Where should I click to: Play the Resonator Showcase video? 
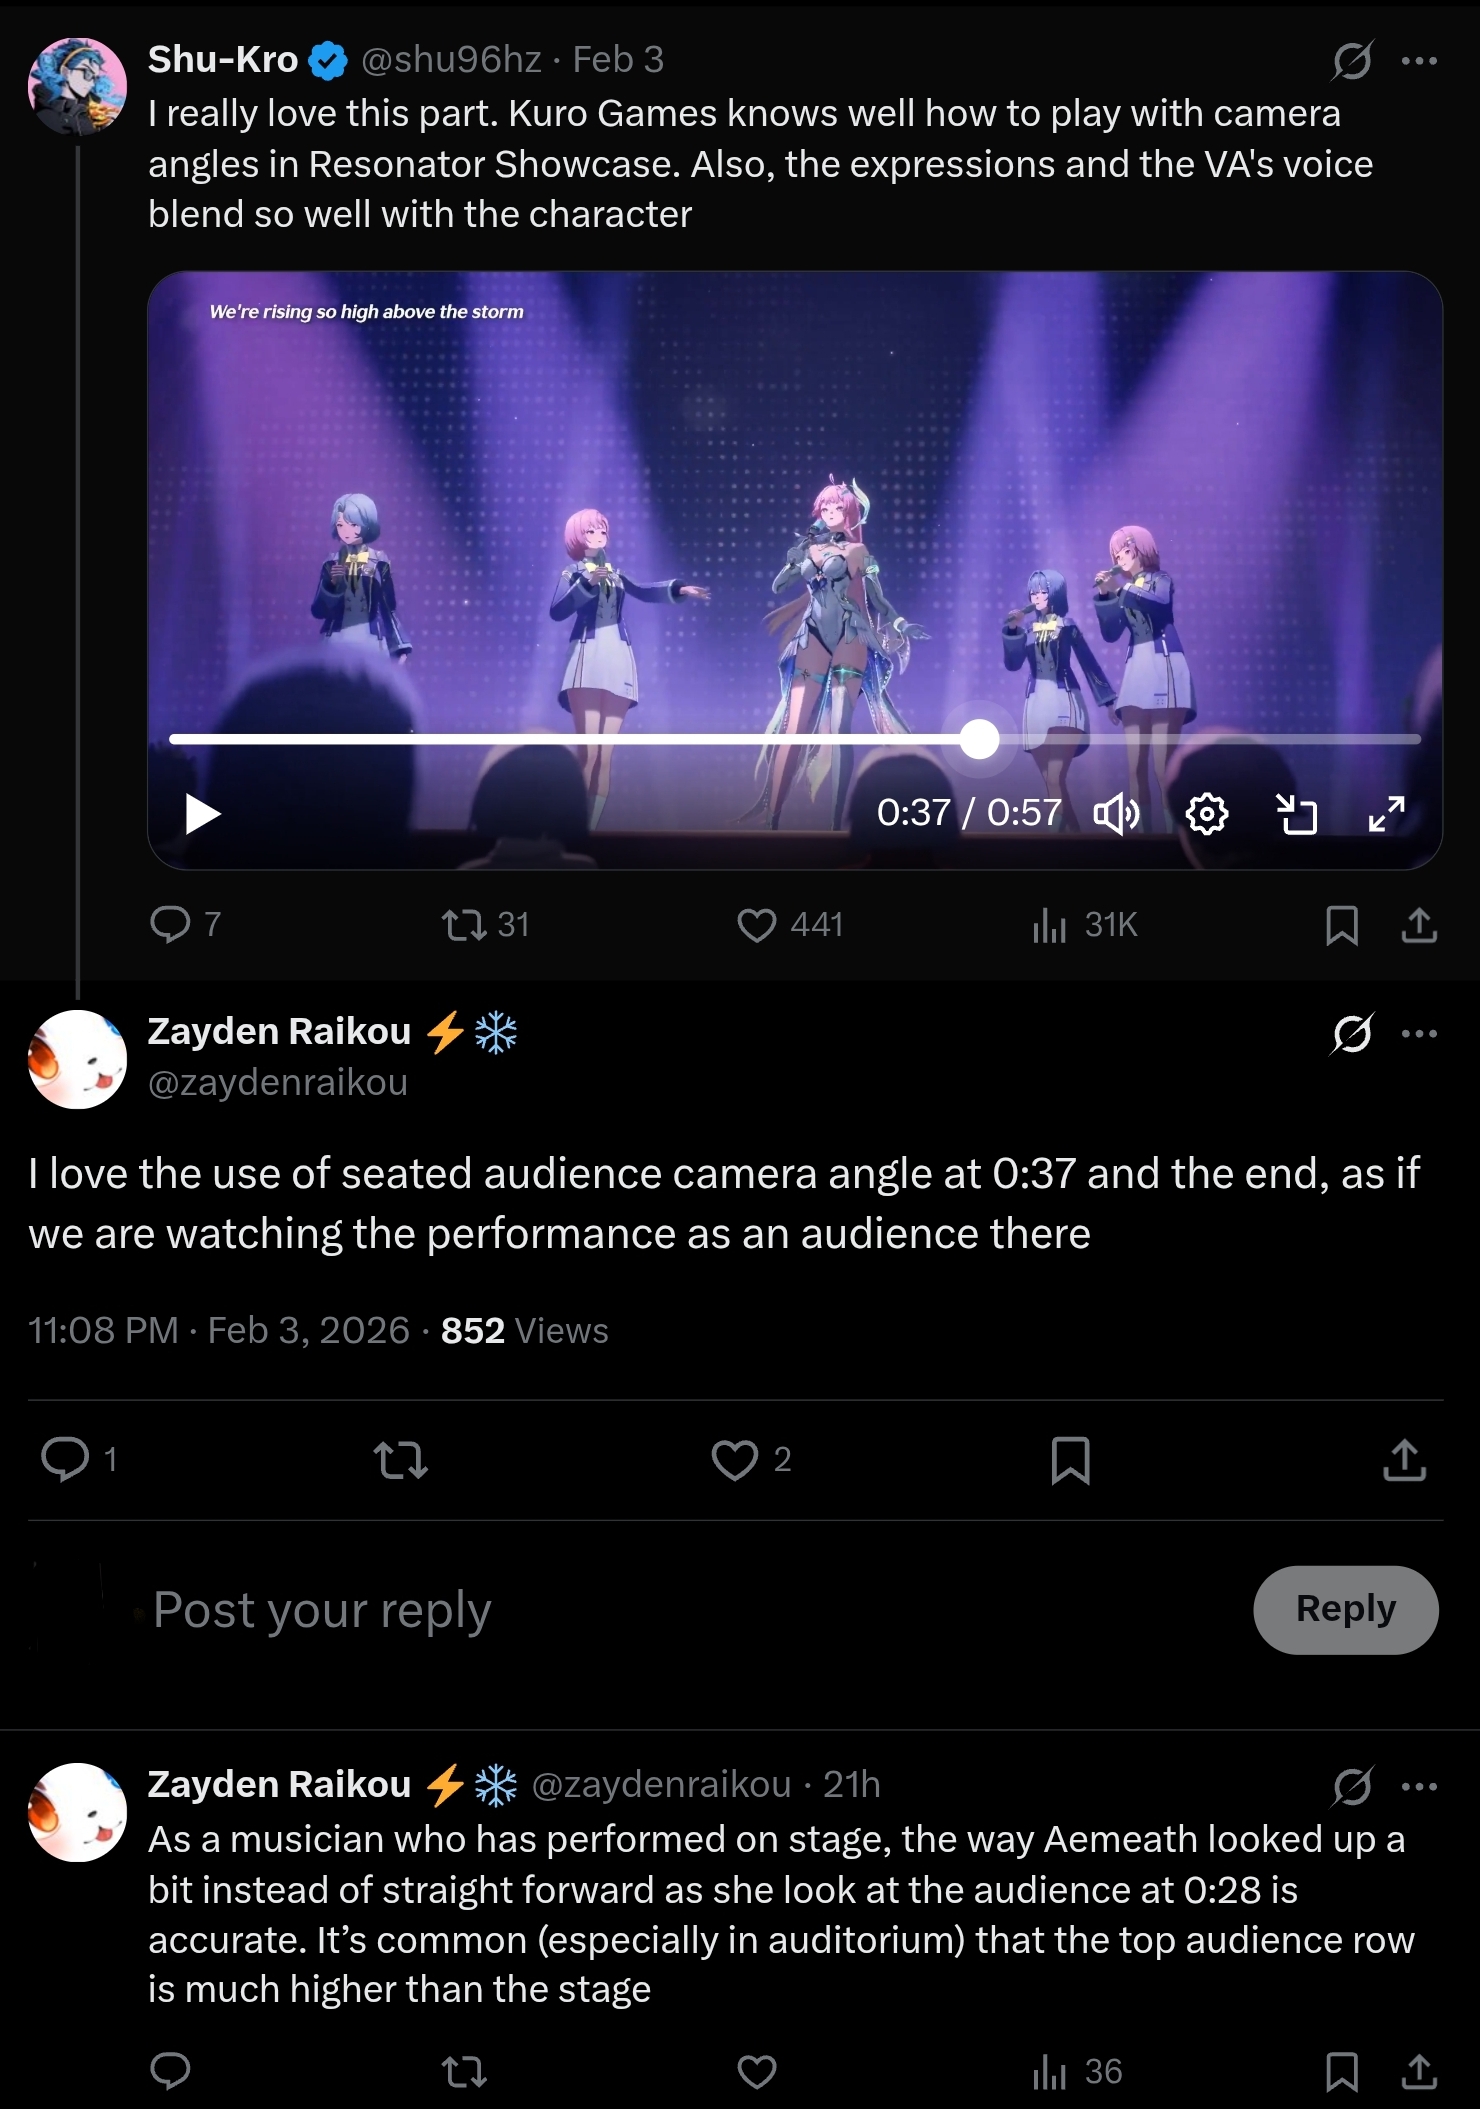(x=203, y=814)
